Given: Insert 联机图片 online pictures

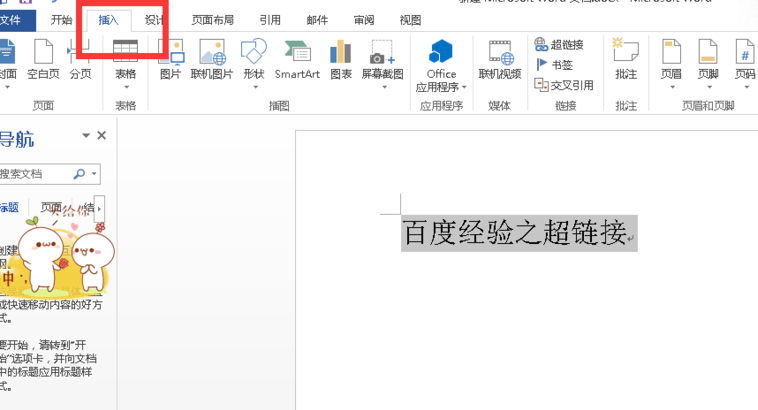Looking at the screenshot, I should 212,60.
